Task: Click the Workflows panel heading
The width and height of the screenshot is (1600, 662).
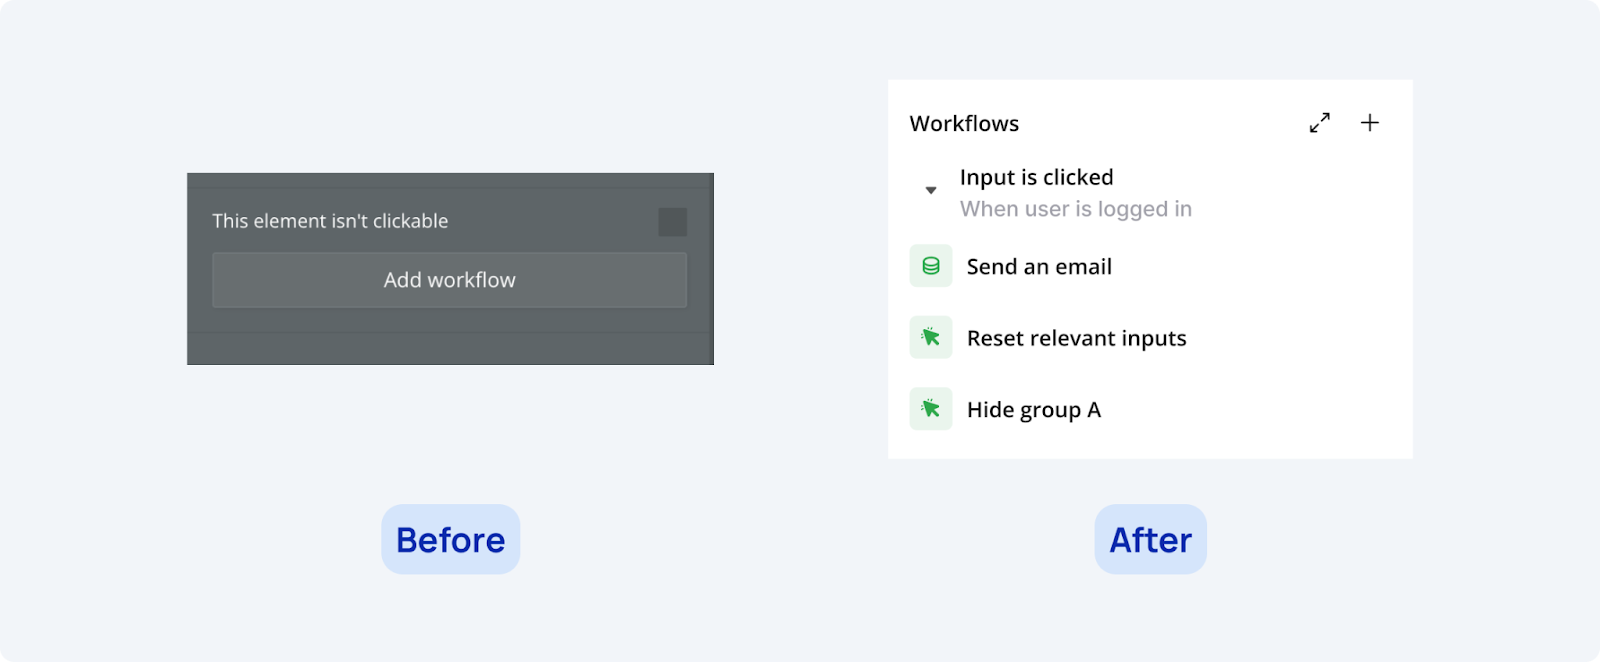Action: 964,124
